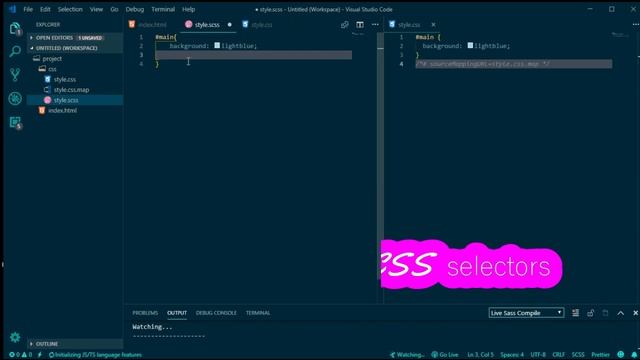Switch to the Problems panel tab
The height and width of the screenshot is (360, 640).
(x=145, y=313)
